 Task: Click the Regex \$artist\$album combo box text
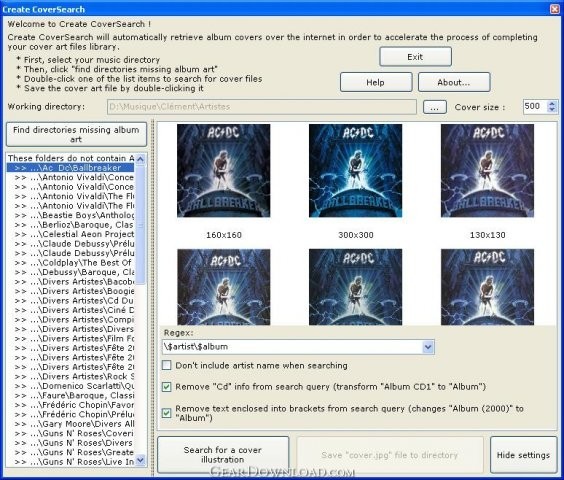(292, 347)
